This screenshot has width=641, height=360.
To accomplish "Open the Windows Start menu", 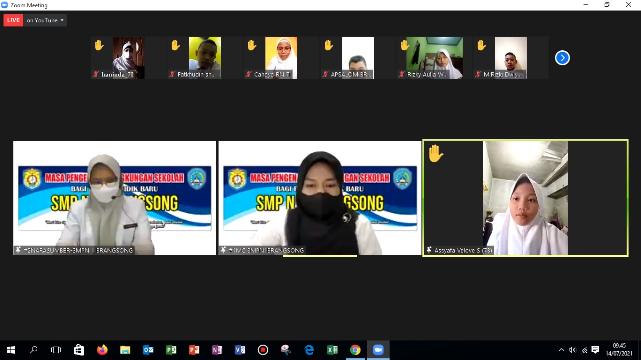I will [x=11, y=350].
